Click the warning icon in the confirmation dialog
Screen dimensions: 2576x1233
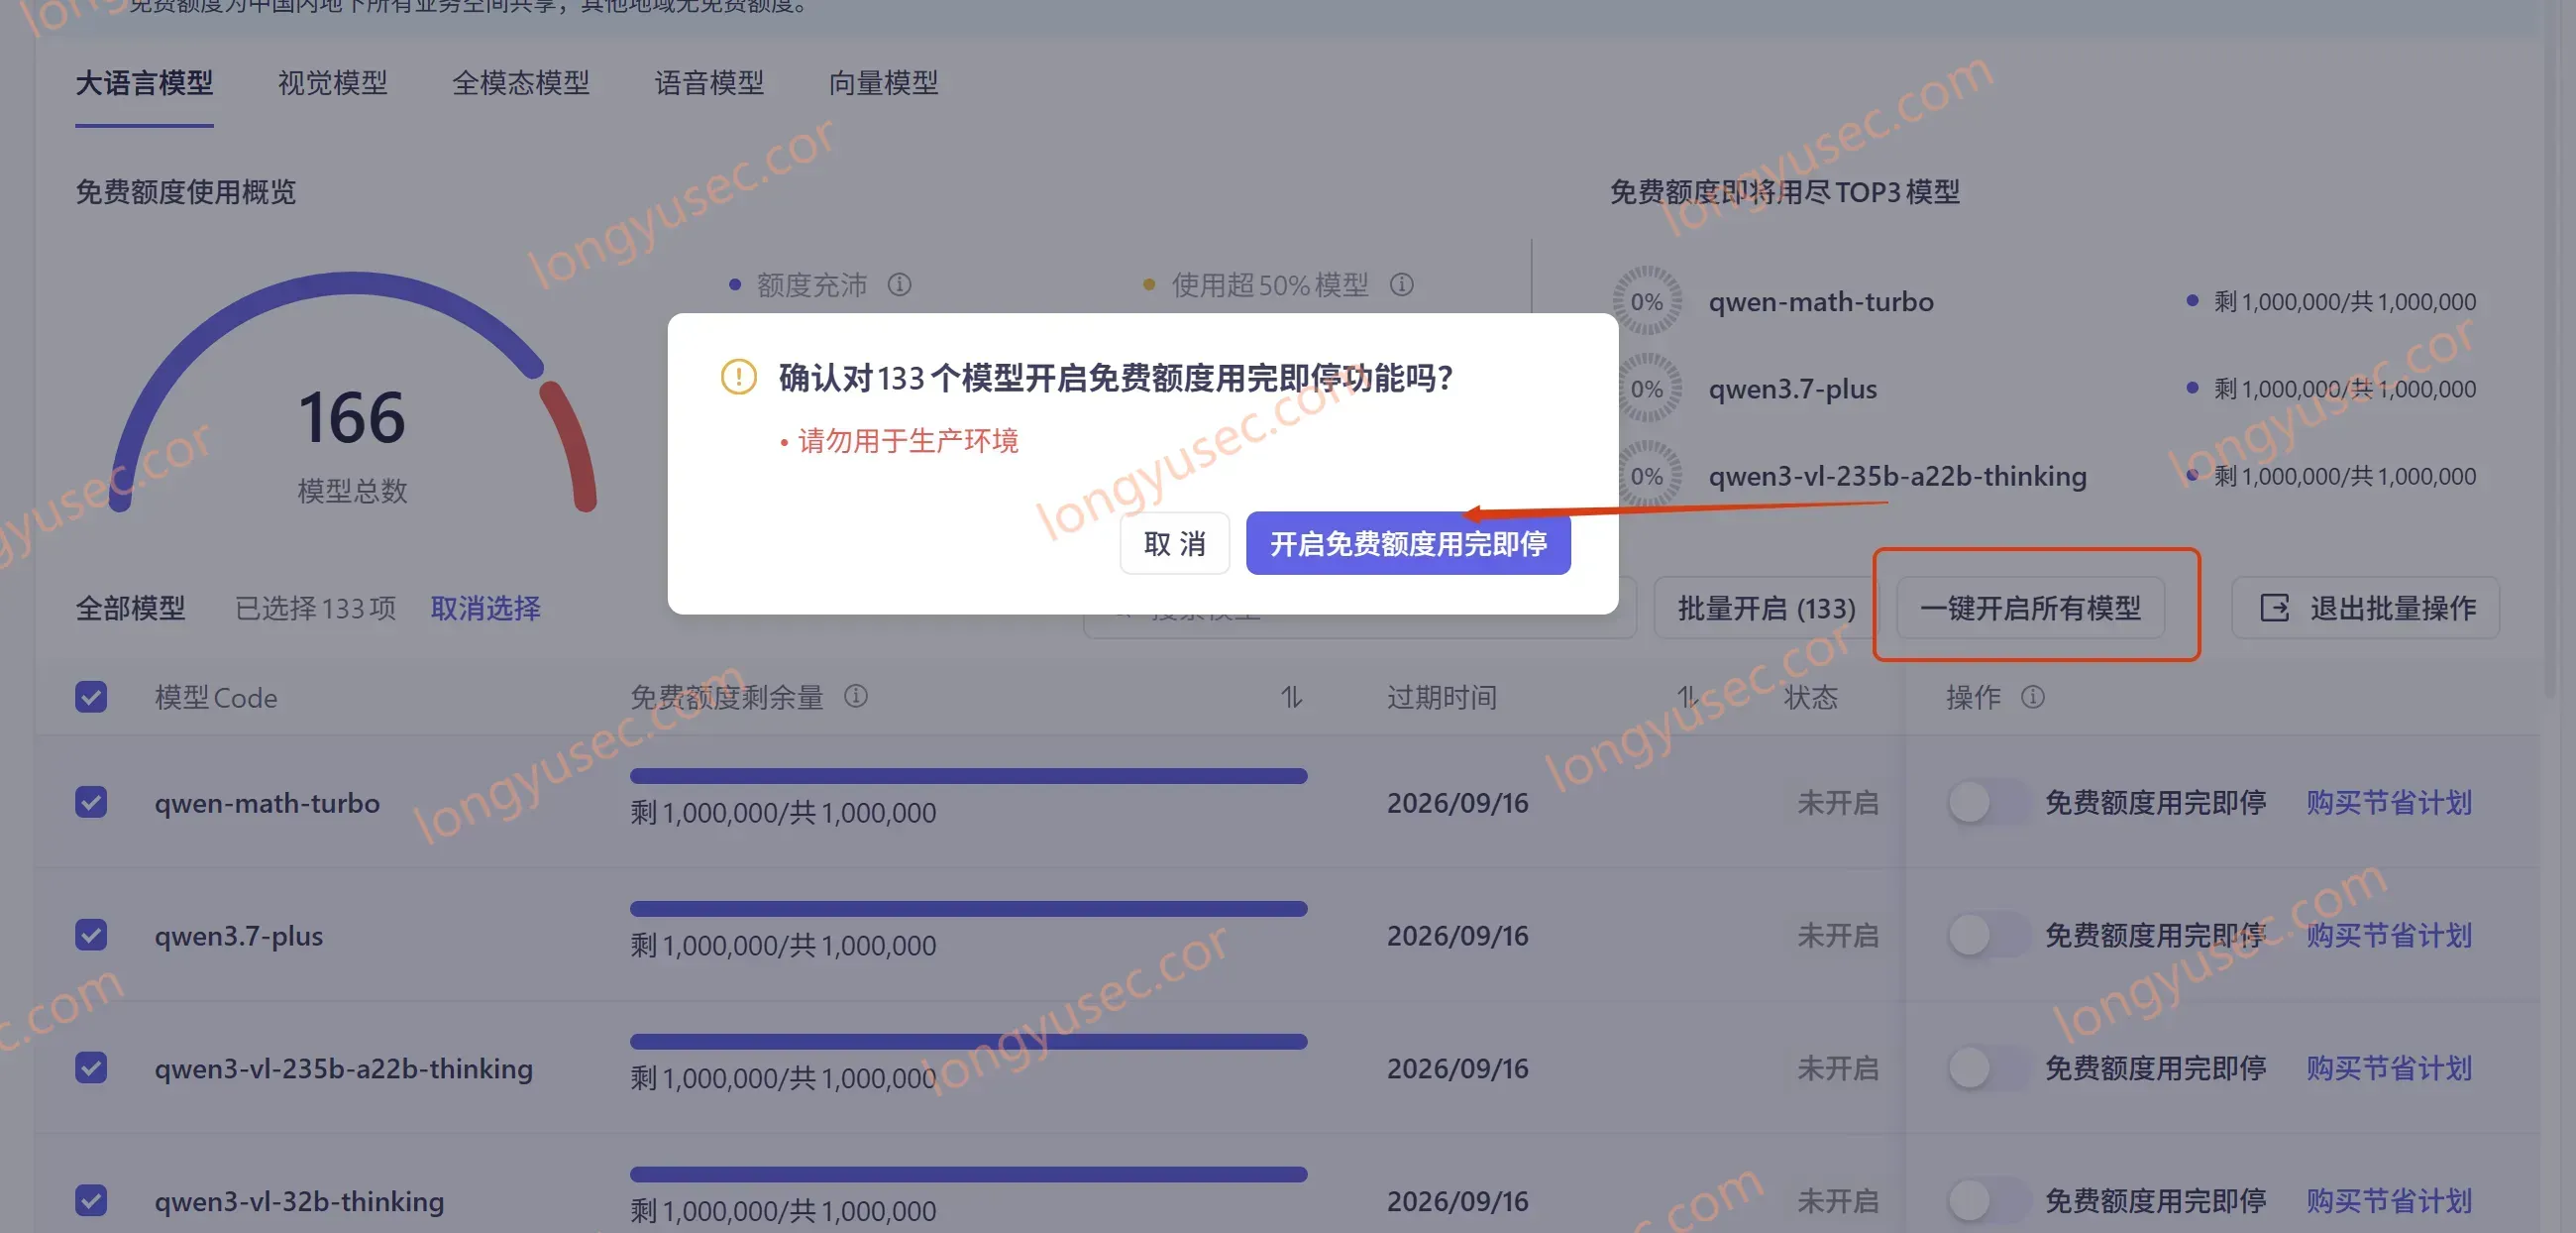pyautogui.click(x=738, y=377)
